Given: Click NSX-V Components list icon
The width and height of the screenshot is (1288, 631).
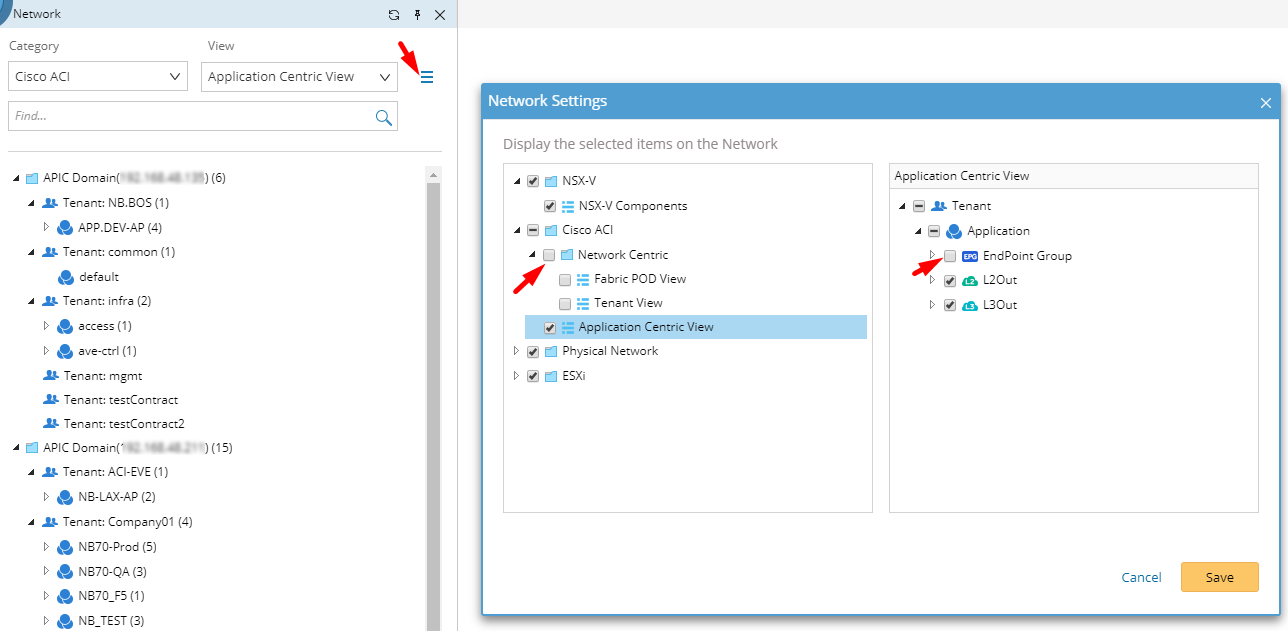Looking at the screenshot, I should coord(567,206).
